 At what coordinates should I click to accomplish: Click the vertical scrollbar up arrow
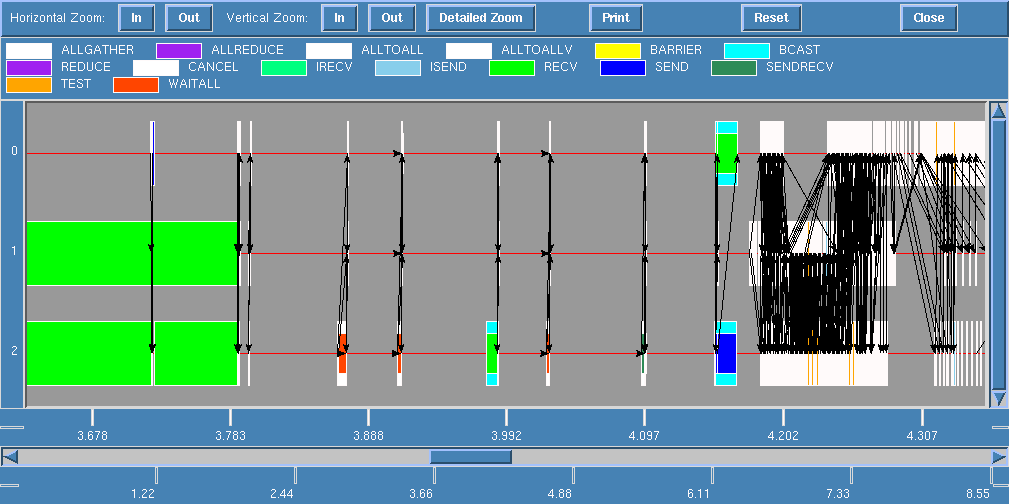click(x=998, y=111)
